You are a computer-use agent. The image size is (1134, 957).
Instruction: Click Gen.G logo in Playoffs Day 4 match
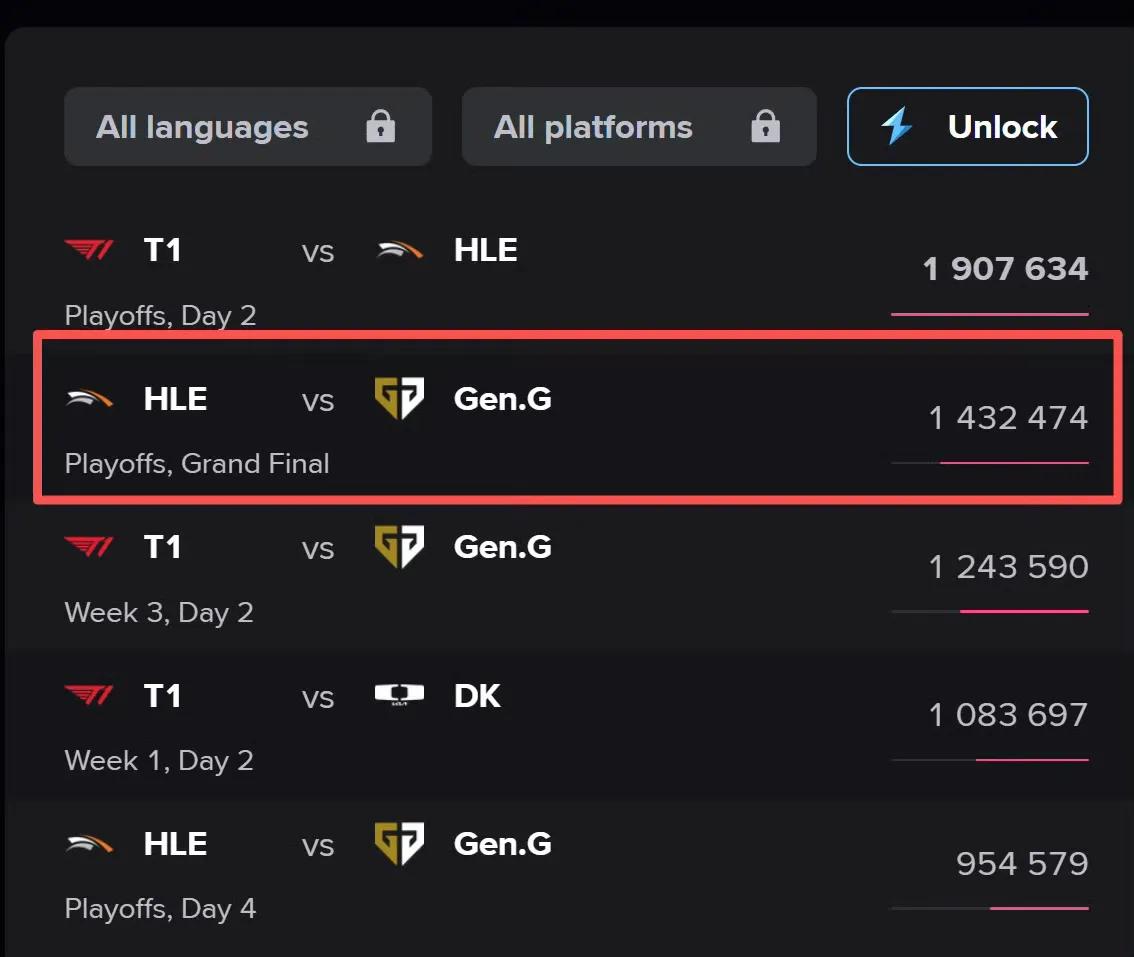point(399,843)
